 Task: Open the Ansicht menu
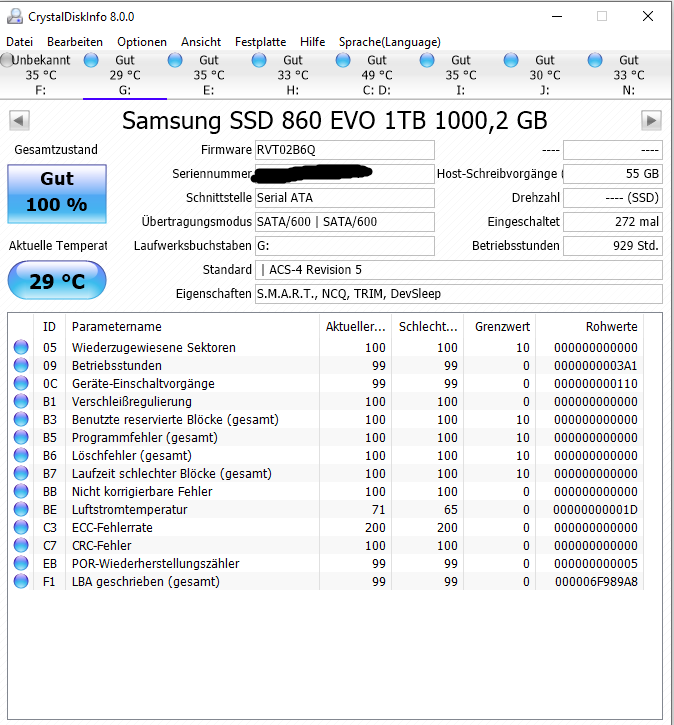[x=201, y=42]
